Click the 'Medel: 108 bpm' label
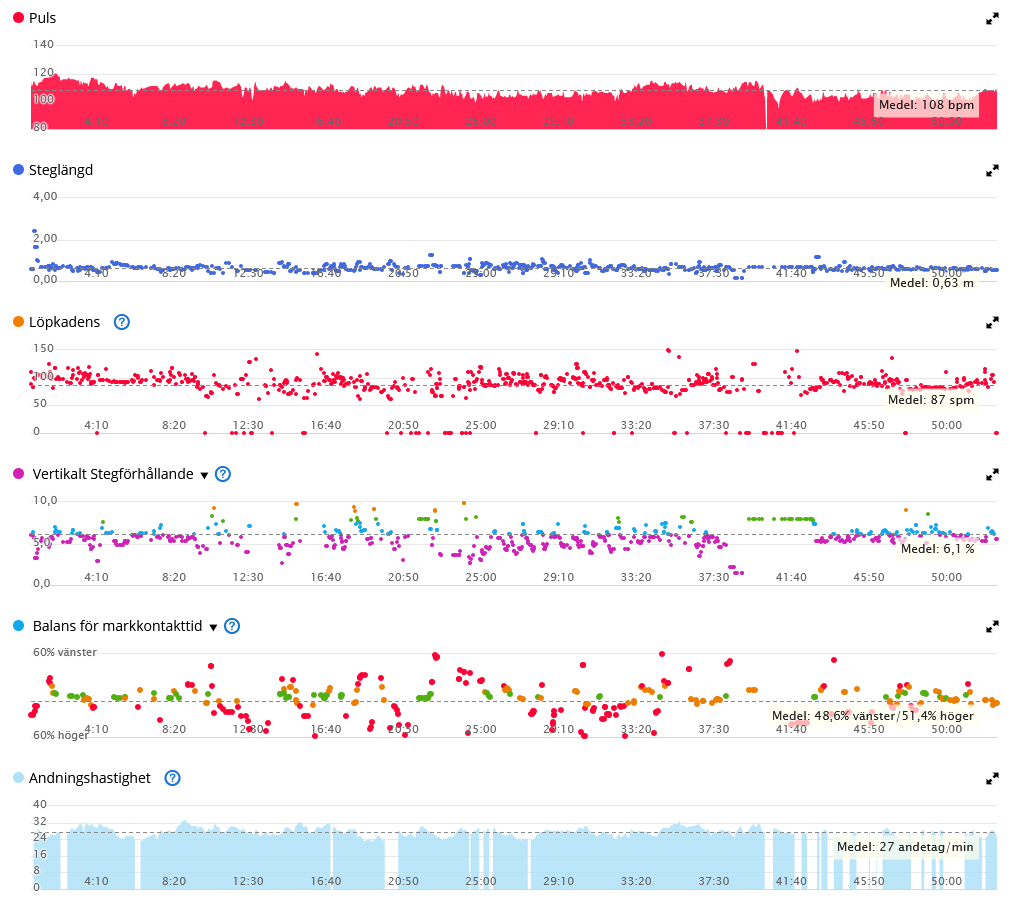This screenshot has height=901, width=1013. pyautogui.click(x=926, y=105)
